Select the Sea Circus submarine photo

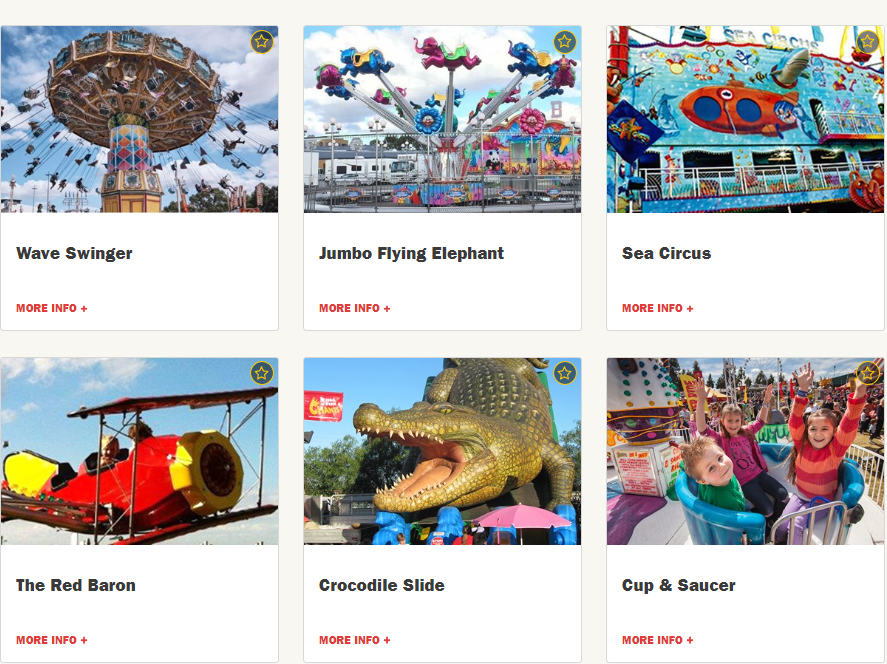point(746,119)
